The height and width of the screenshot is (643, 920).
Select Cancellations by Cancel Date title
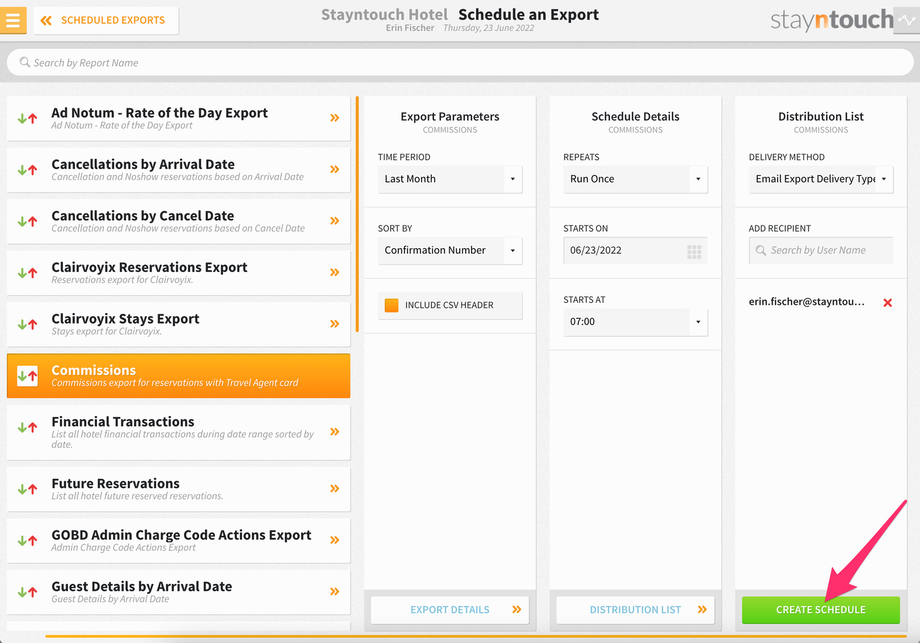(x=143, y=216)
